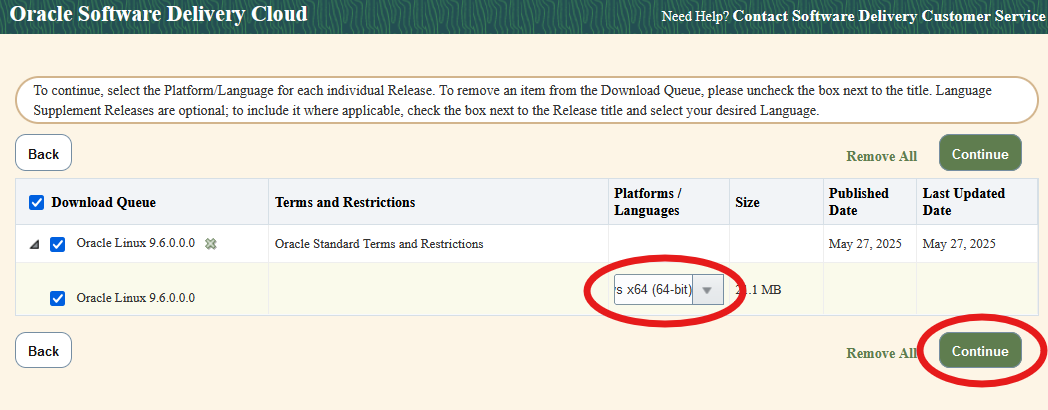Click the green X remove icon beside Oracle Linux
The image size is (1048, 410).
(211, 243)
